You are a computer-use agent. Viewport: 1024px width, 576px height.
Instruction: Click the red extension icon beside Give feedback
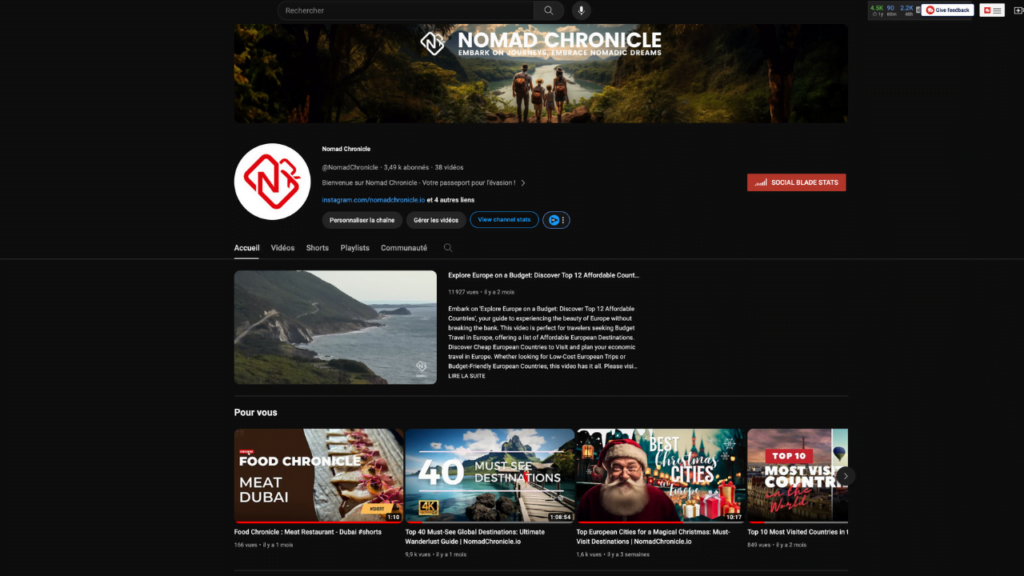click(992, 10)
